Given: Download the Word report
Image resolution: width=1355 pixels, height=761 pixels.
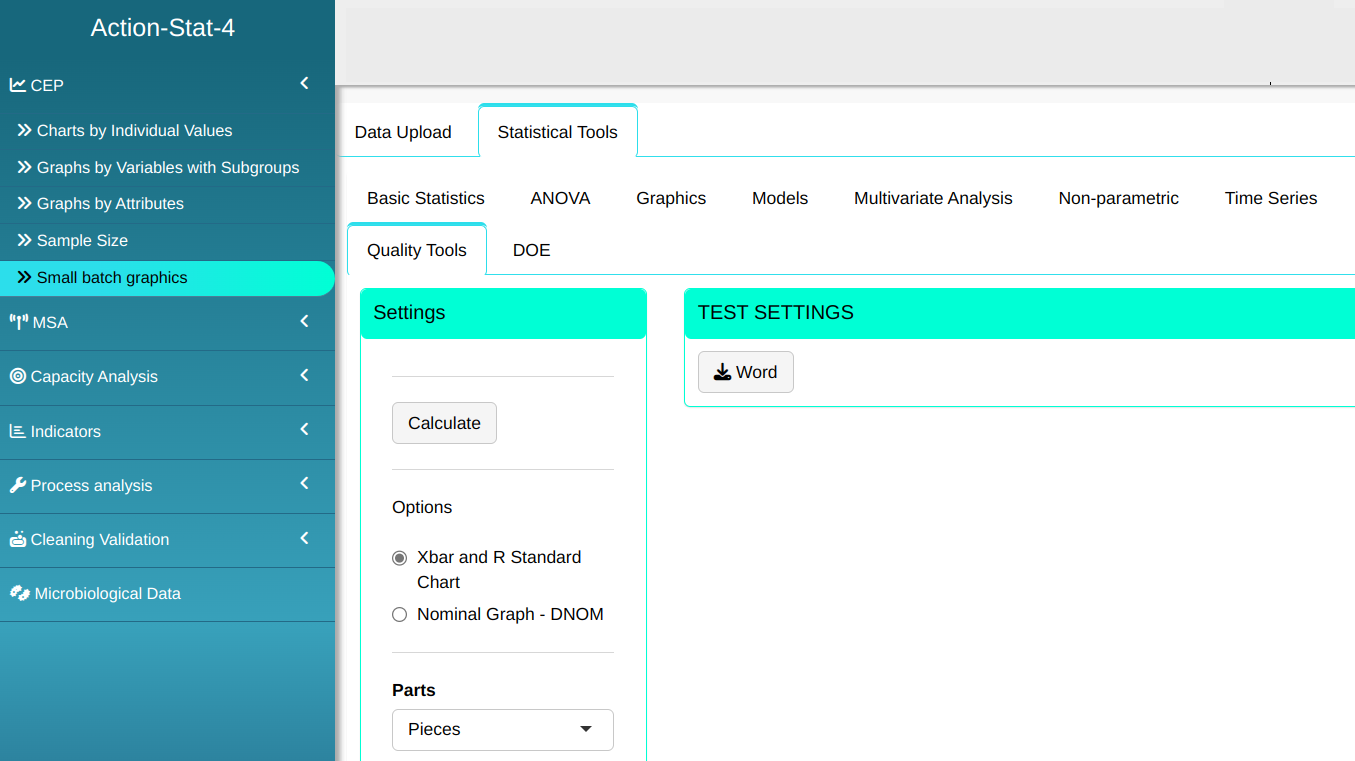Looking at the screenshot, I should tap(745, 372).
